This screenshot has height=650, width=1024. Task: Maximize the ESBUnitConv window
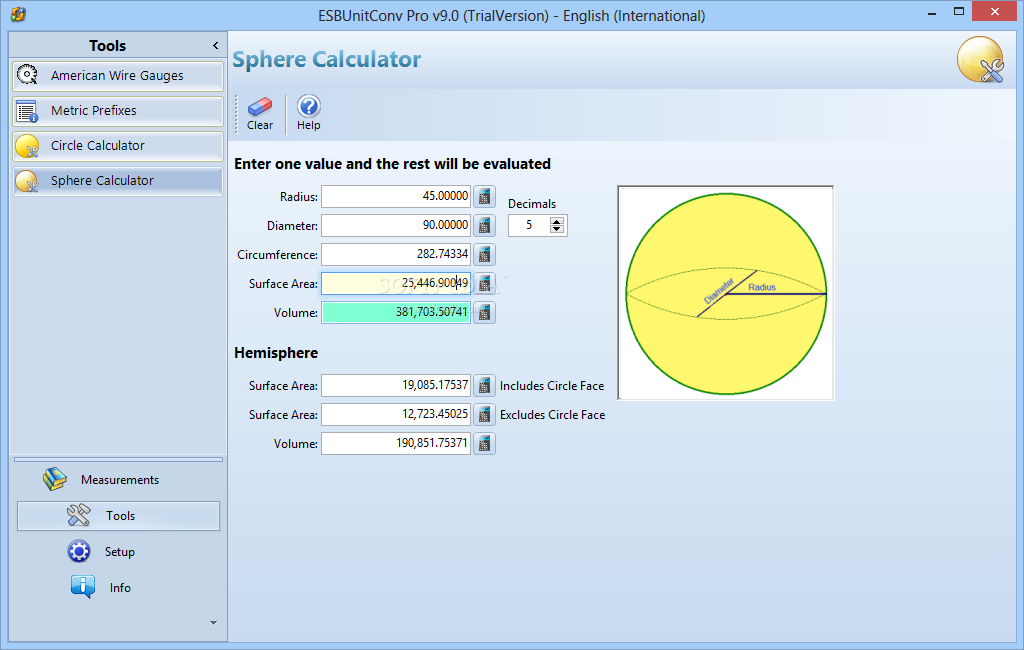coord(959,12)
